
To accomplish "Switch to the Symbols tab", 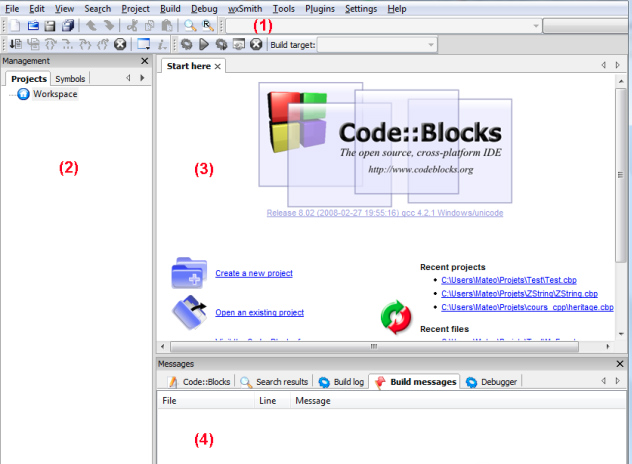I will pos(70,79).
